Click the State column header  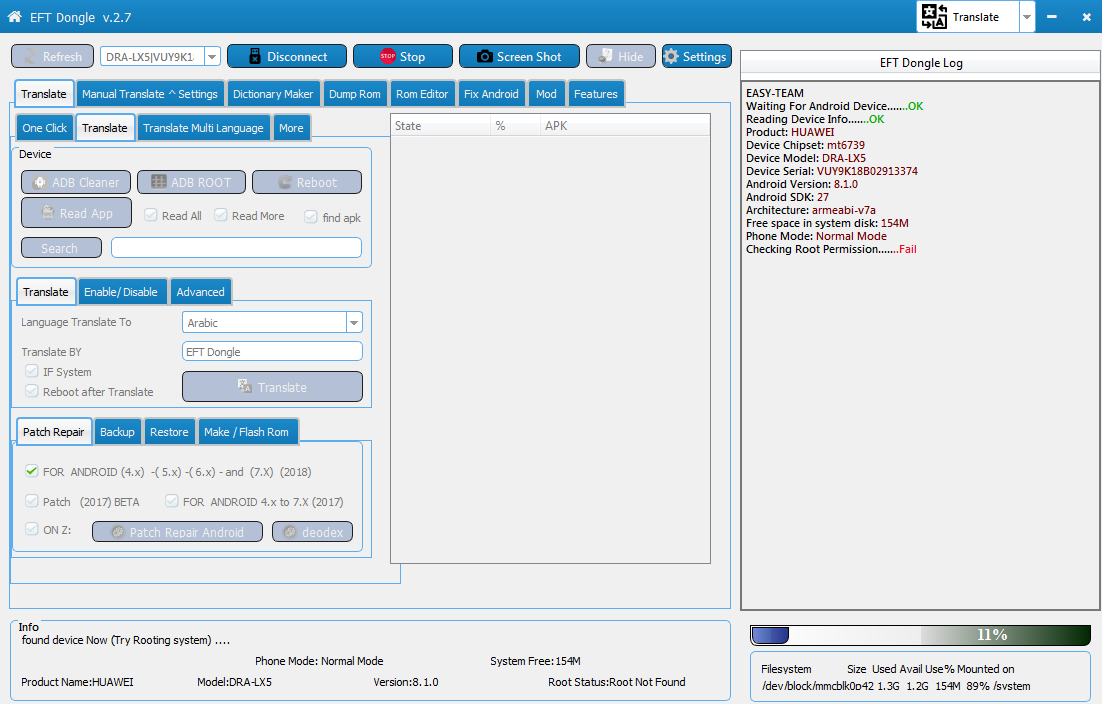441,126
